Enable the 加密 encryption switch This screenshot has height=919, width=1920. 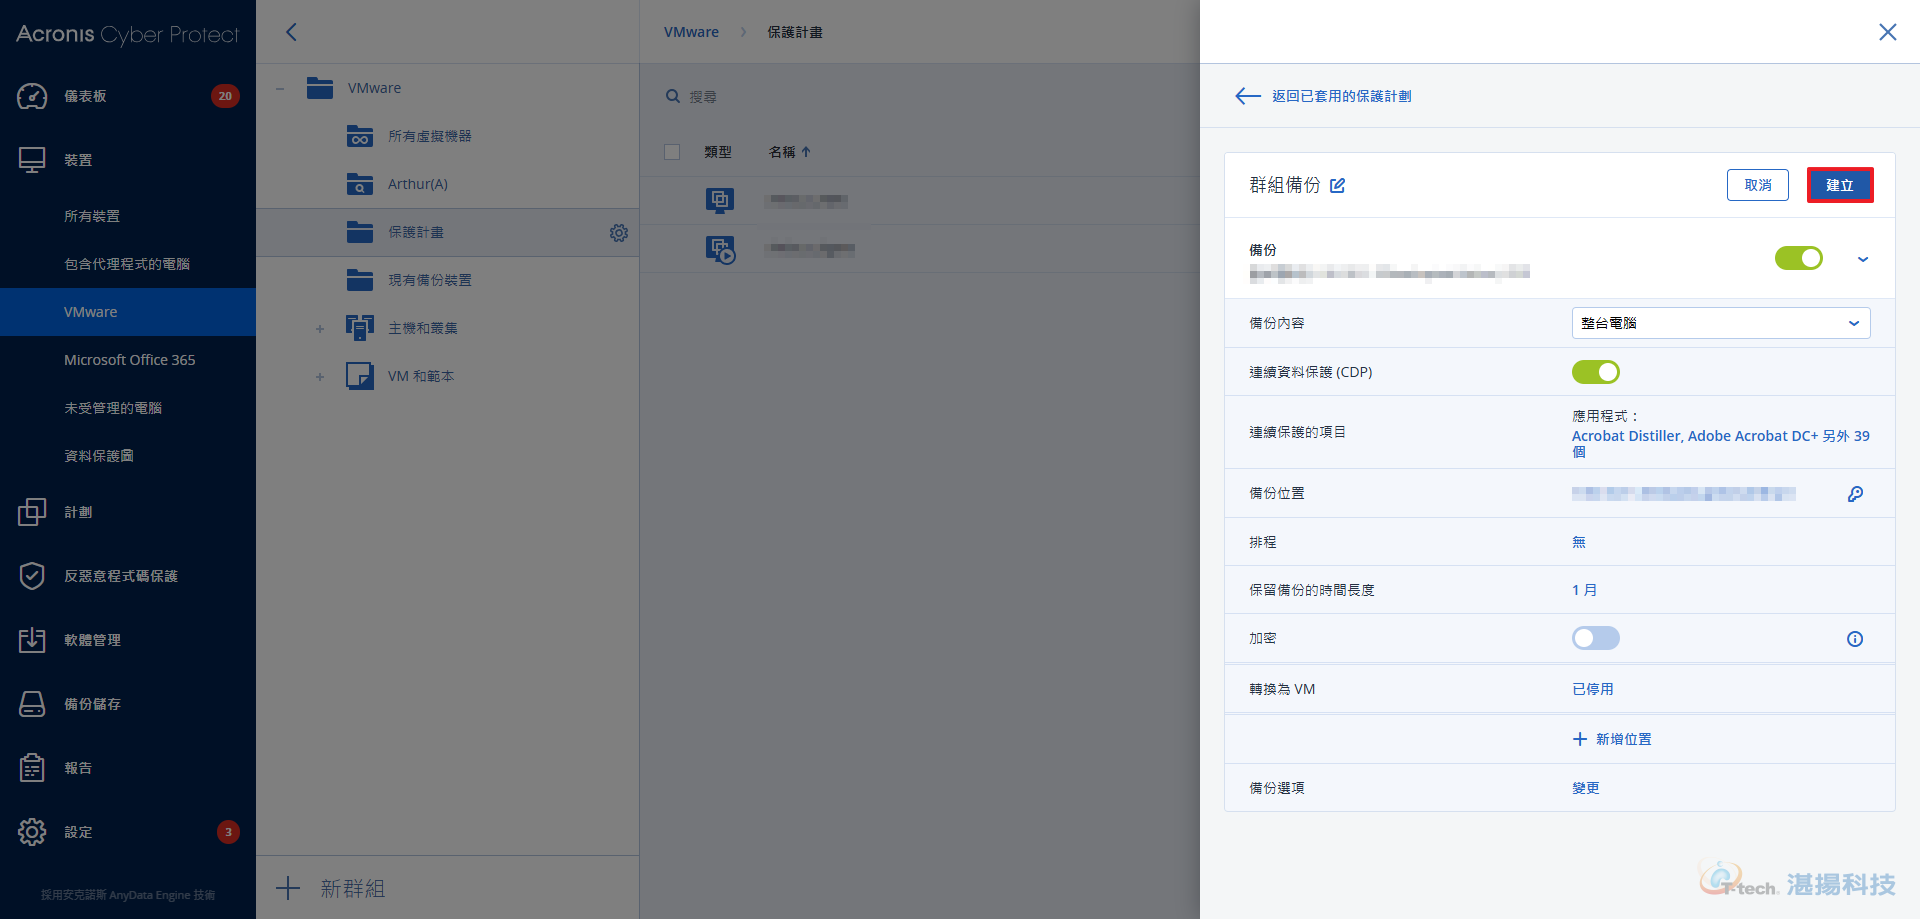[x=1596, y=638]
